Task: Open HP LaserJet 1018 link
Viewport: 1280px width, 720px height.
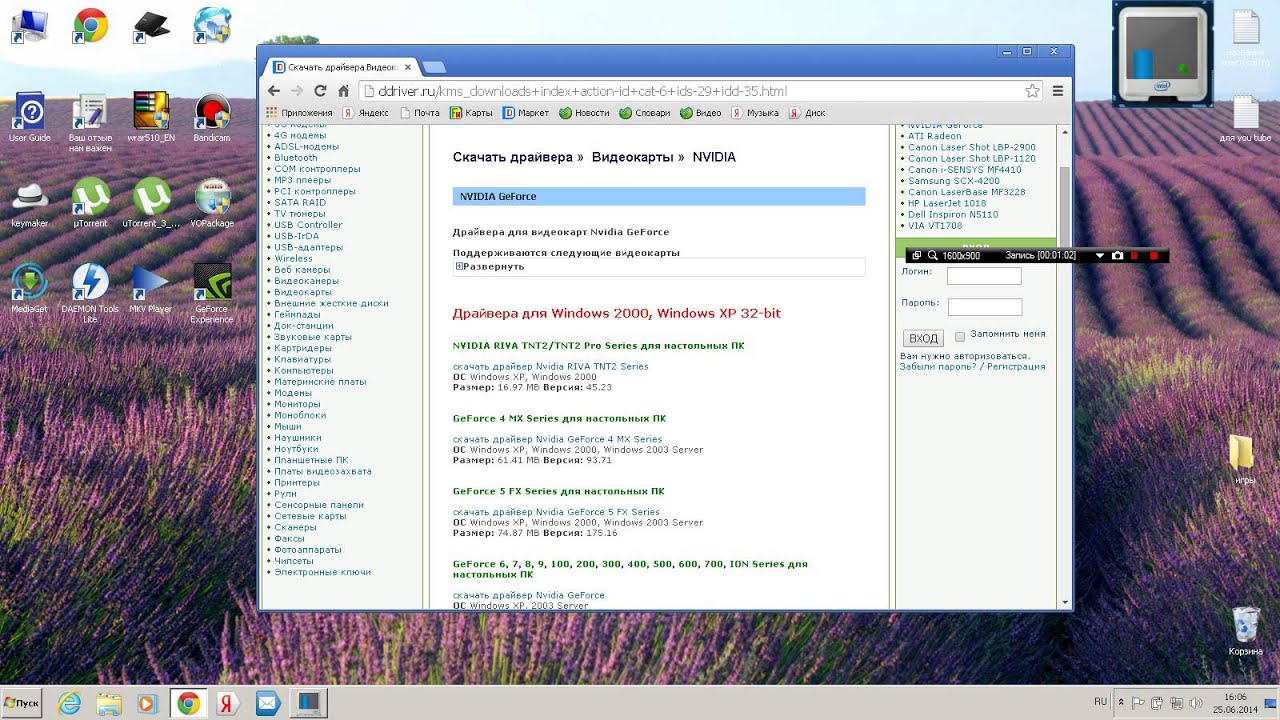Action: pos(946,203)
